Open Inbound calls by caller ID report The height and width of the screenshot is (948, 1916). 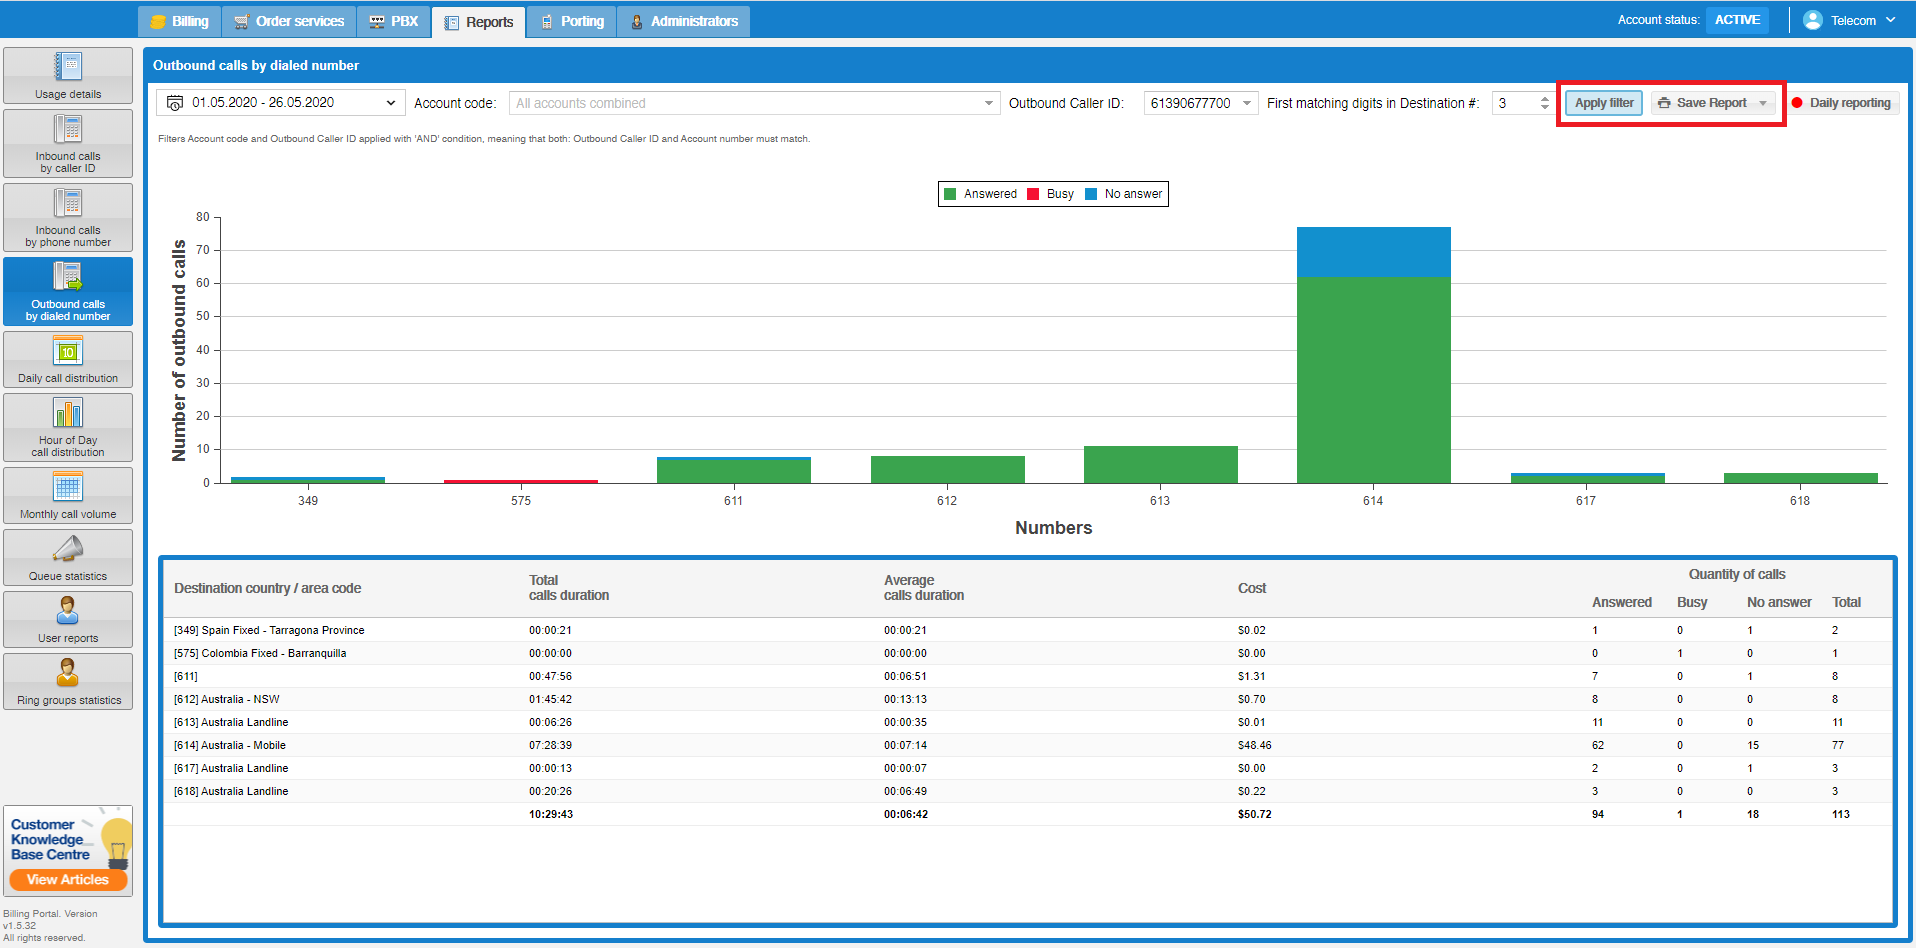[68, 143]
